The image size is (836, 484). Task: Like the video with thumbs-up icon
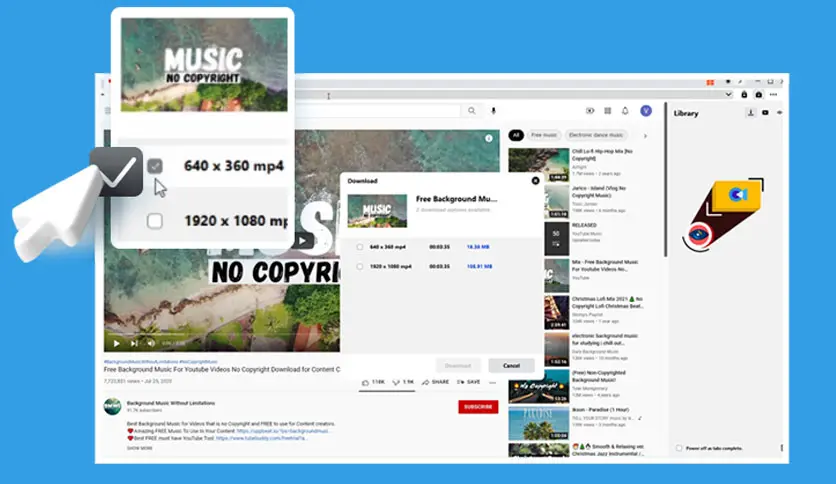pos(366,382)
